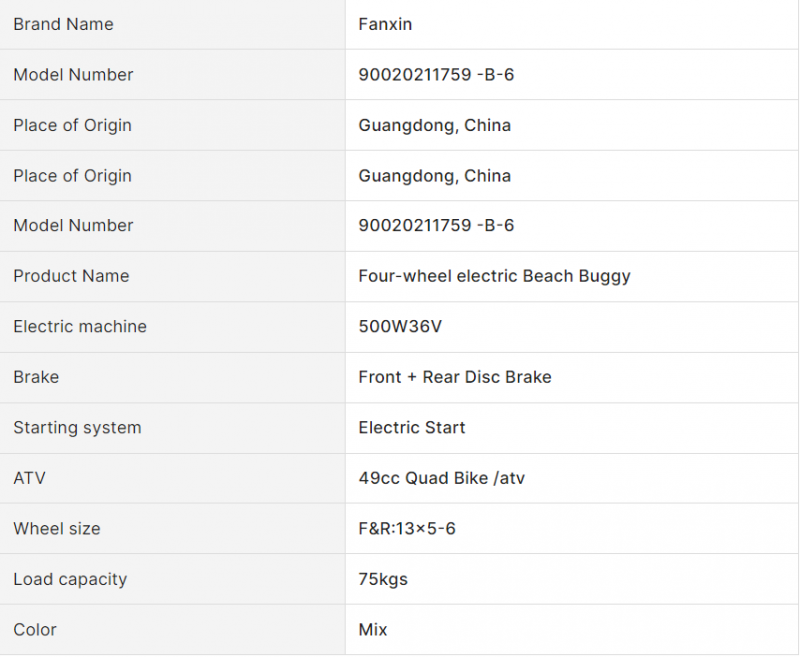Select the Fanxin brand value
The width and height of the screenshot is (800, 657).
click(385, 24)
